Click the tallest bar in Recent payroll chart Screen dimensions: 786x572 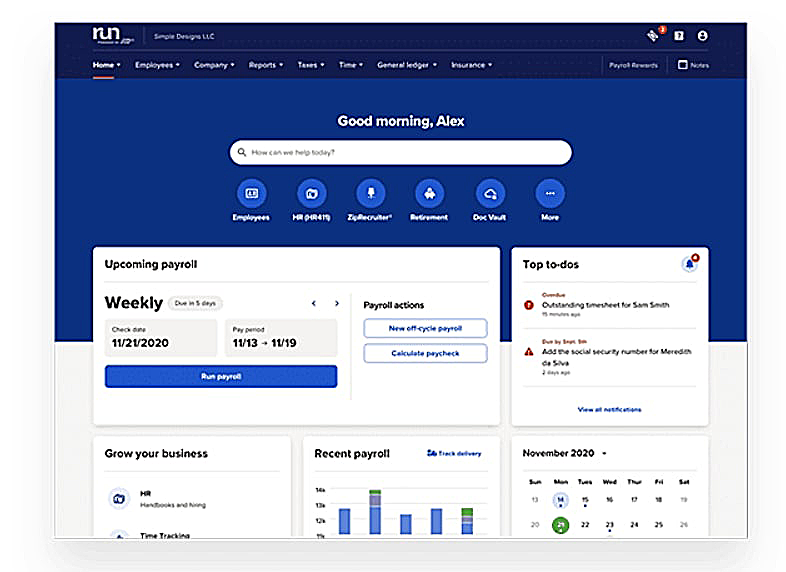(375, 512)
